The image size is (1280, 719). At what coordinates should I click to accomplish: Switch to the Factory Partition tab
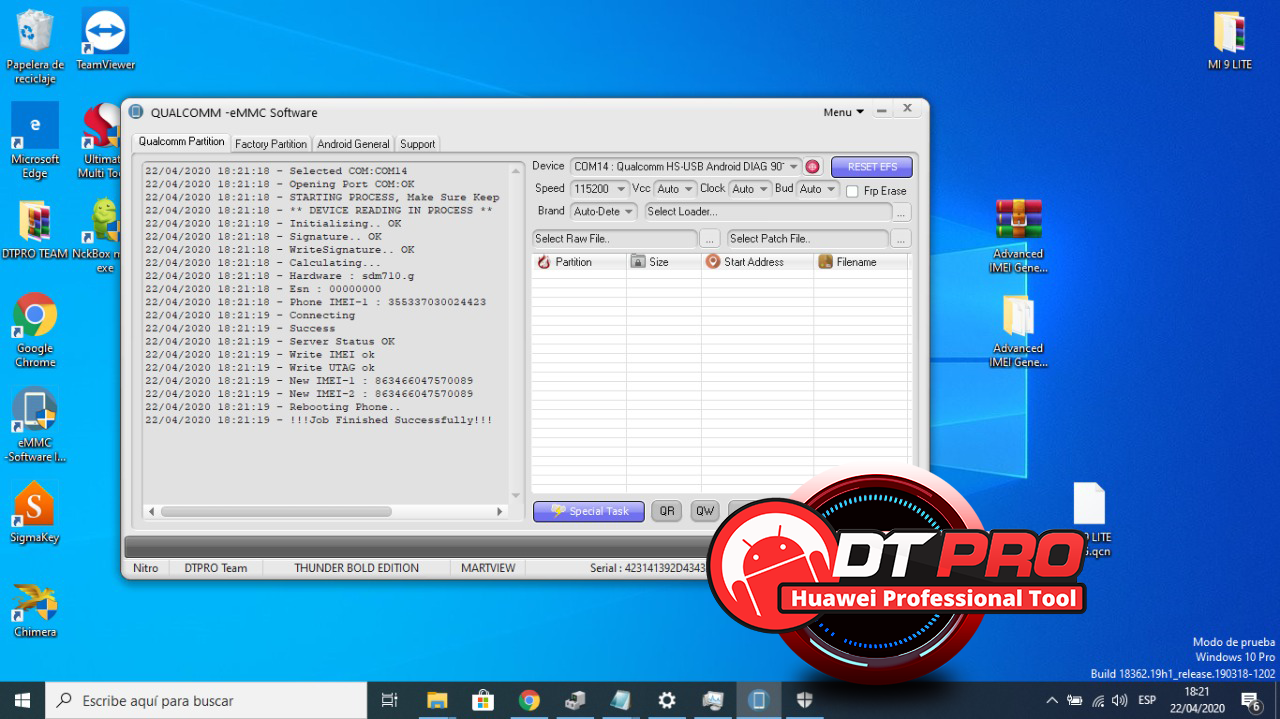tap(271, 144)
